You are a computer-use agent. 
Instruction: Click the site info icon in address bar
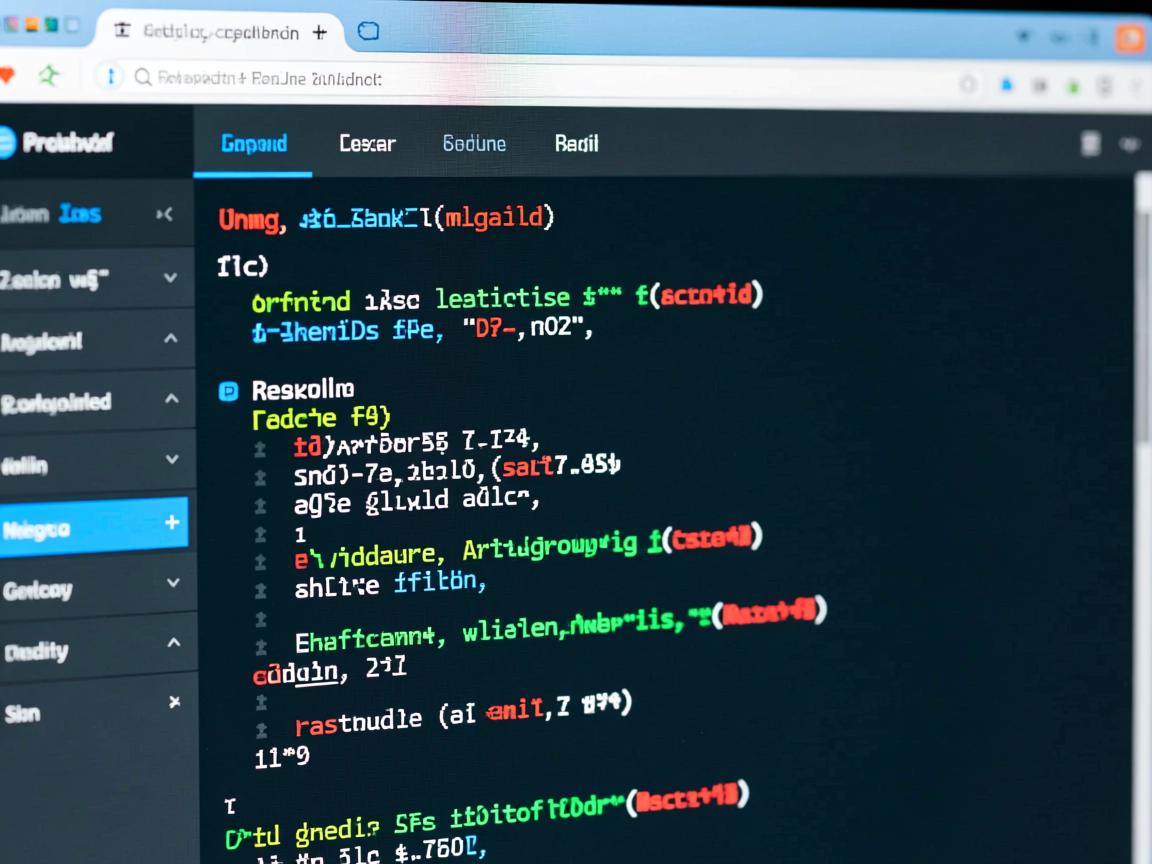(109, 77)
